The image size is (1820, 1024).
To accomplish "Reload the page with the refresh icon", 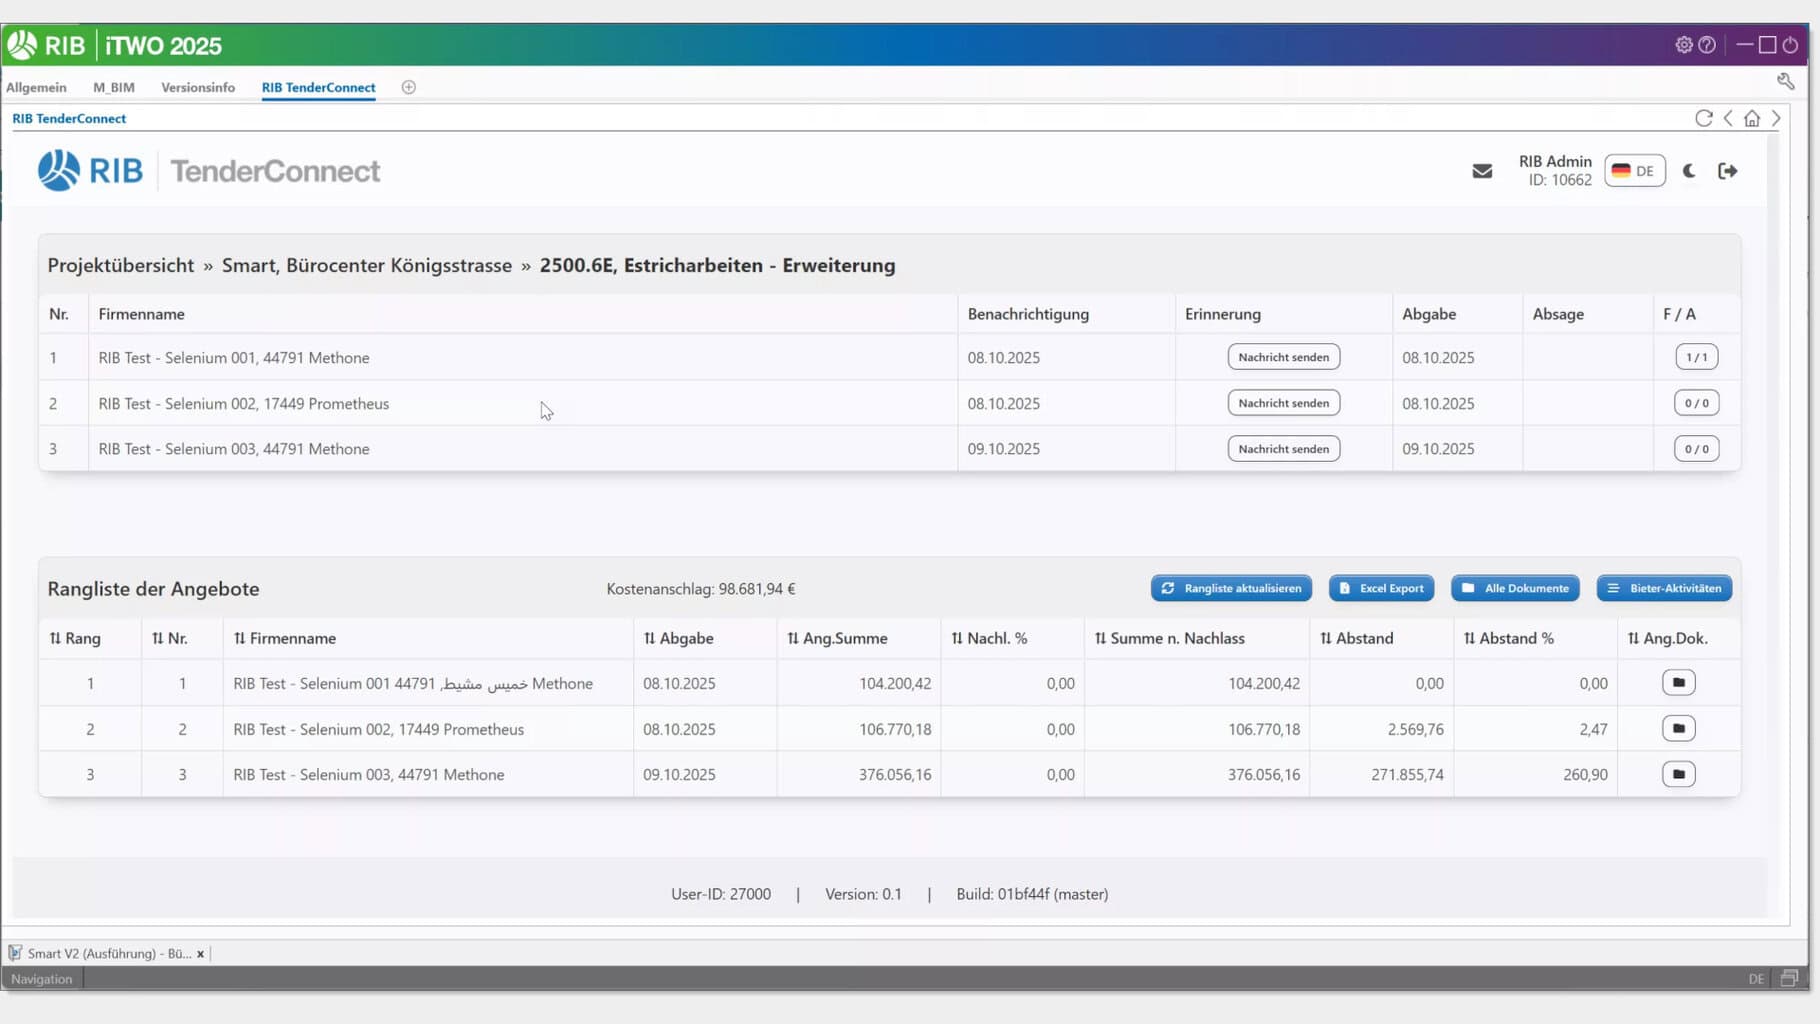I will tap(1704, 118).
